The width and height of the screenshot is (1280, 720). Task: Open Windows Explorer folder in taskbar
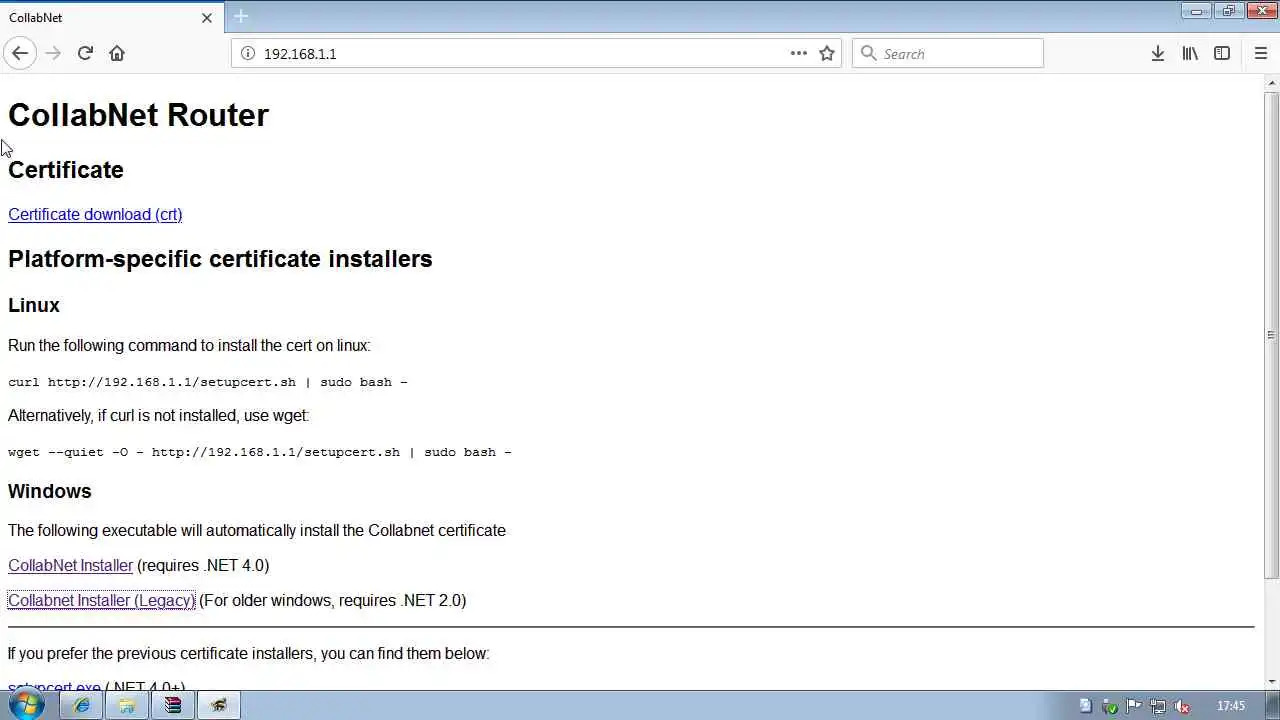click(x=127, y=705)
